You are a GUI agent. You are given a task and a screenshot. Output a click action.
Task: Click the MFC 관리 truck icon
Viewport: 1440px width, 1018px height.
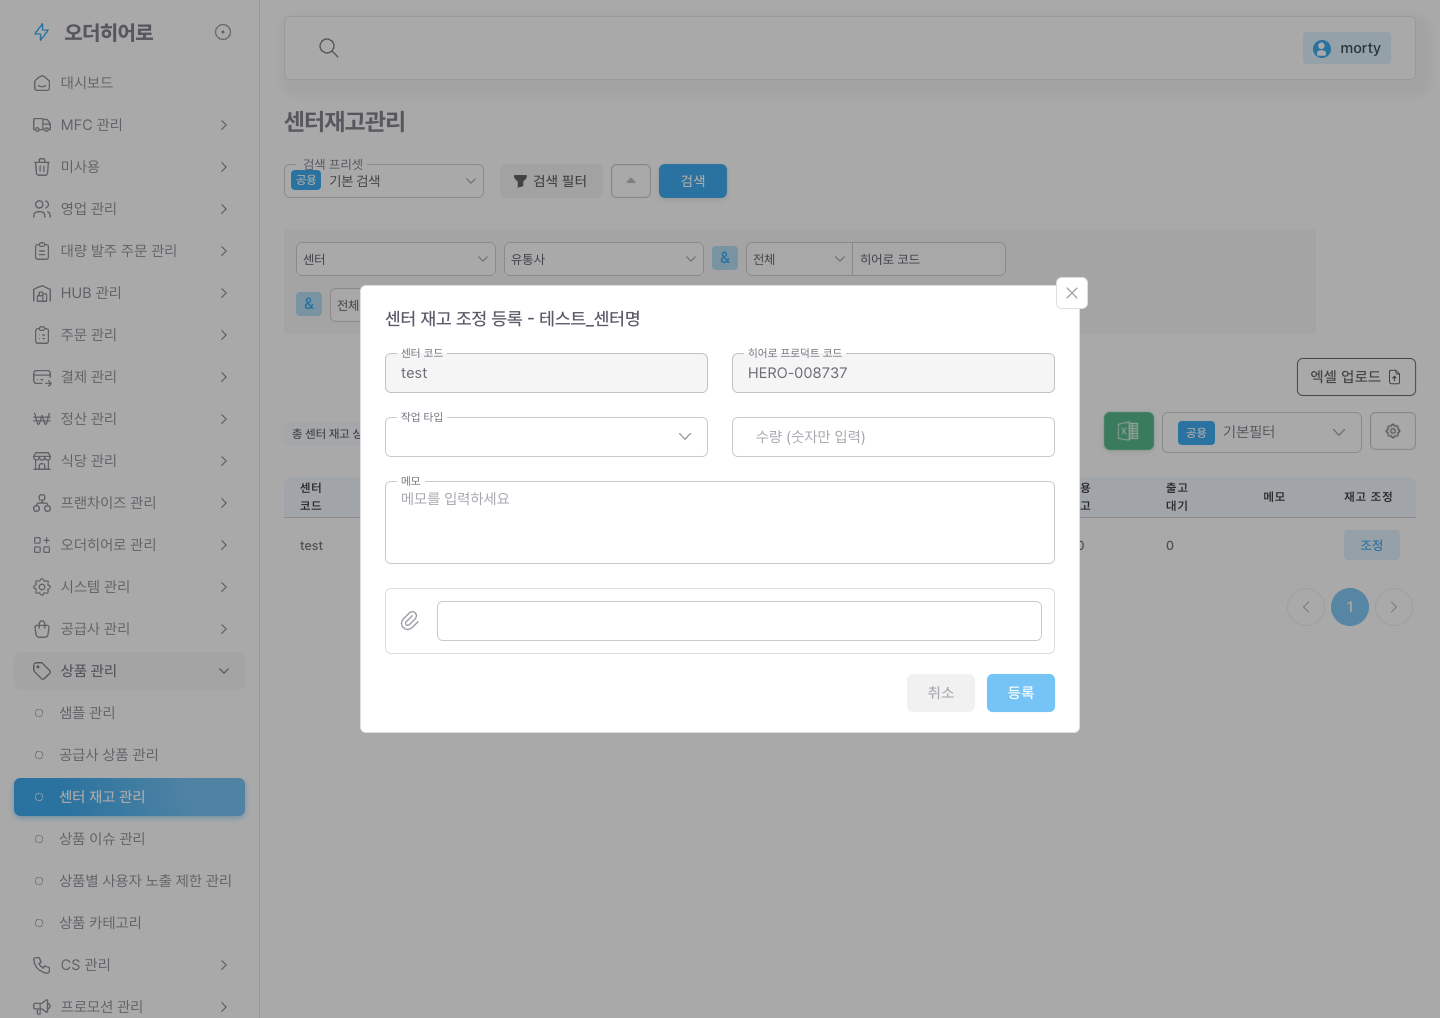(42, 125)
